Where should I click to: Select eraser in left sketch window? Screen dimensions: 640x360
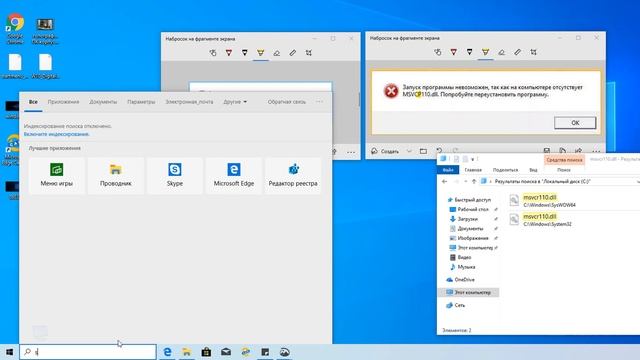pyautogui.click(x=276, y=53)
